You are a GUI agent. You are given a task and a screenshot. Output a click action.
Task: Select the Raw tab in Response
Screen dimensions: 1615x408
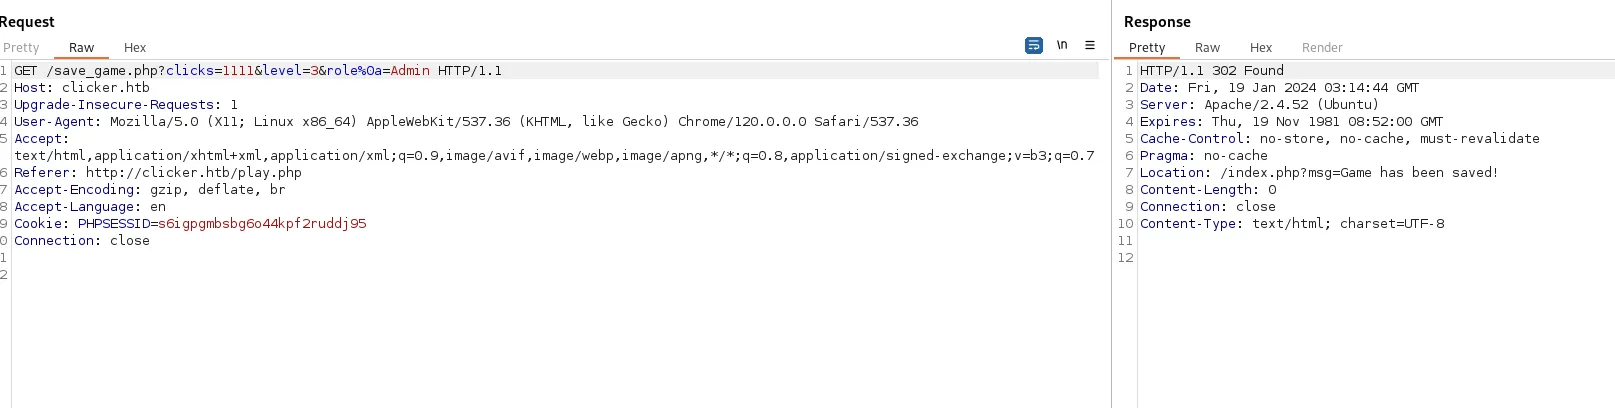point(1207,47)
